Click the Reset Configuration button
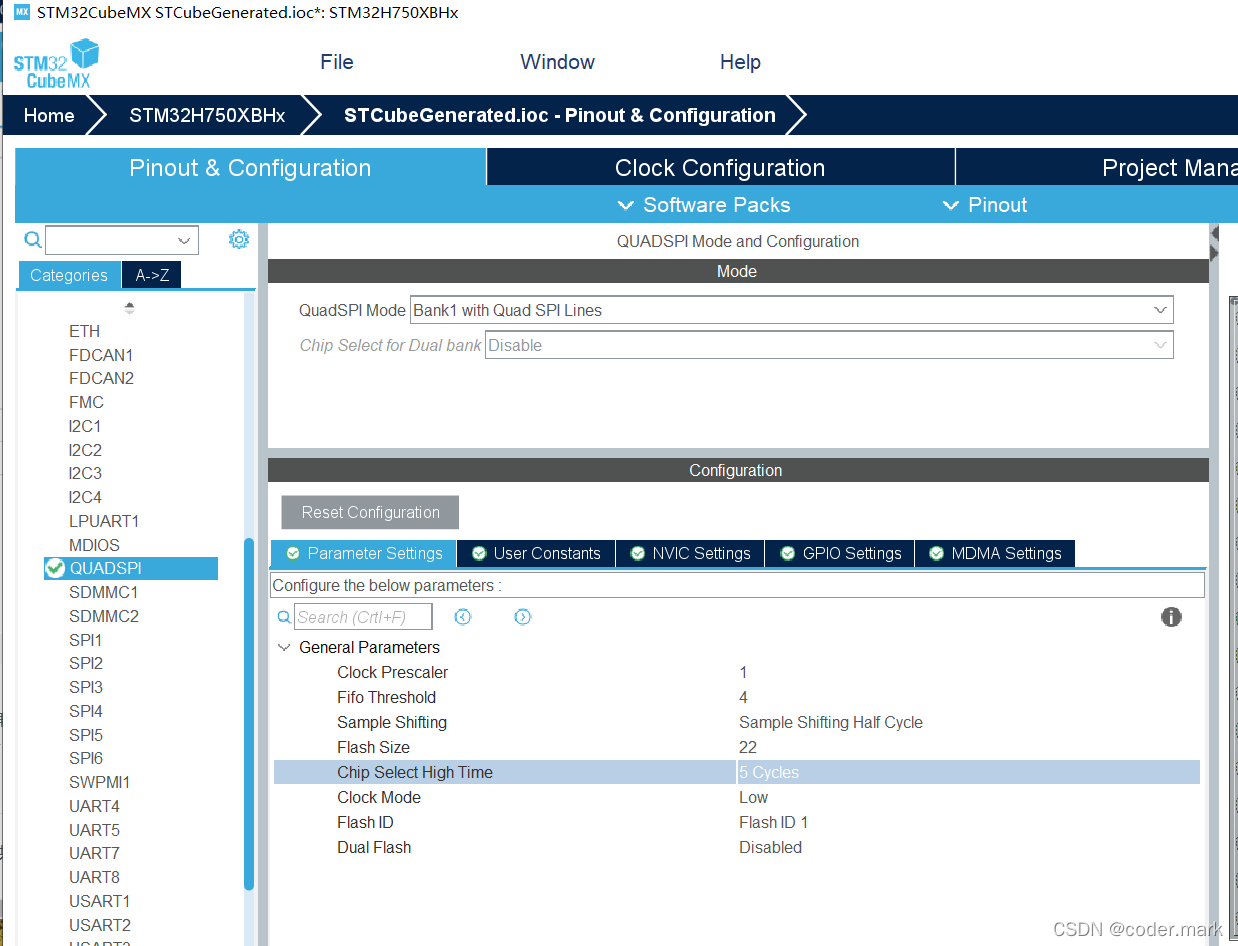Image resolution: width=1238 pixels, height=946 pixels. [370, 512]
